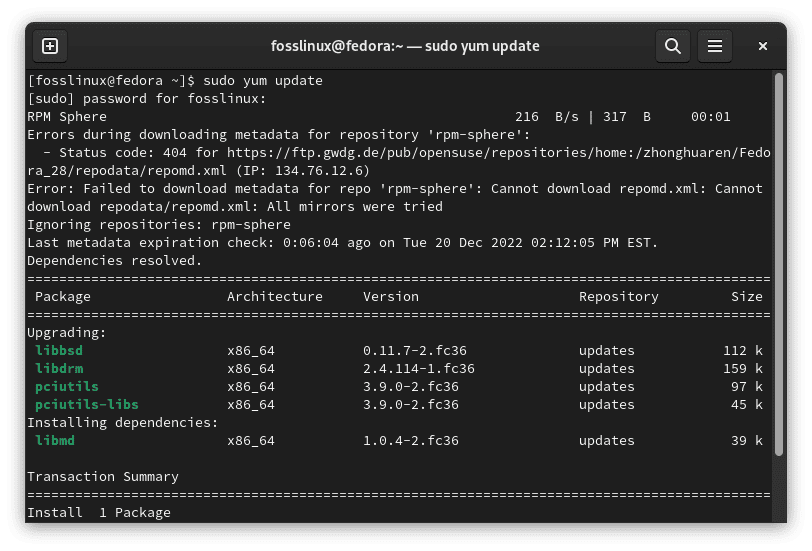Click the 'Install 1 Package' line
812x551 pixels.
pos(99,513)
